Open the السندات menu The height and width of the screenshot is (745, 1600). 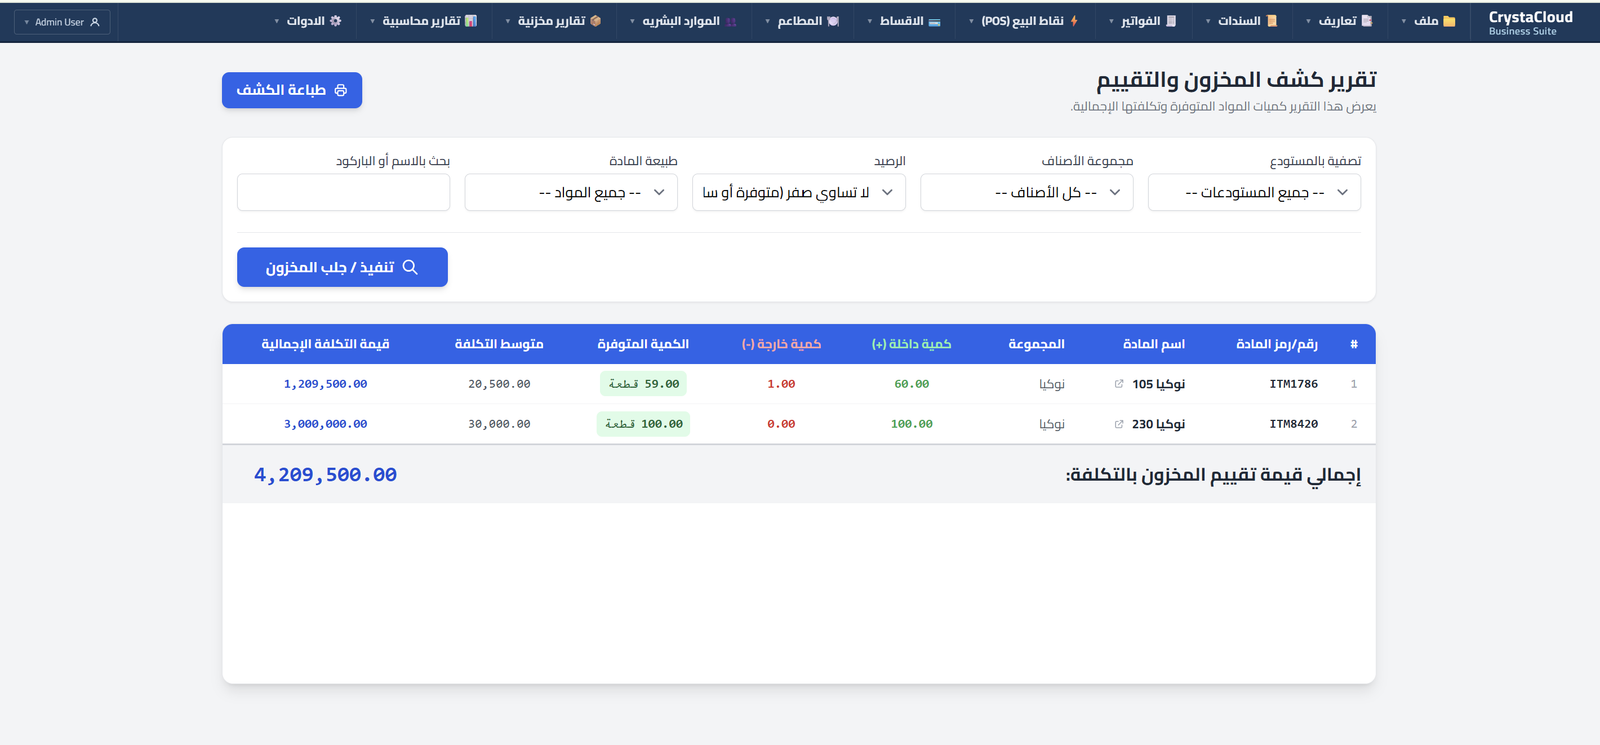tap(1242, 21)
